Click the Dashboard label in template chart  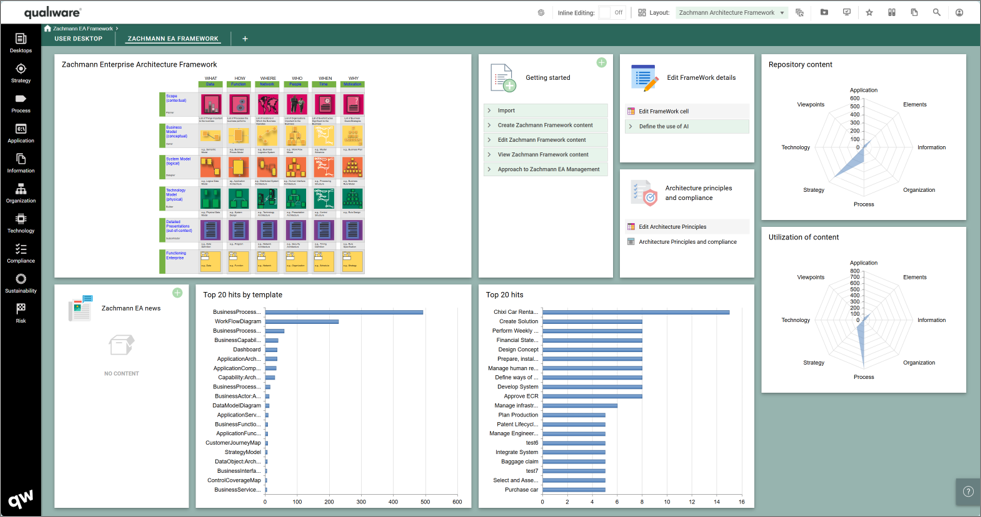247,350
